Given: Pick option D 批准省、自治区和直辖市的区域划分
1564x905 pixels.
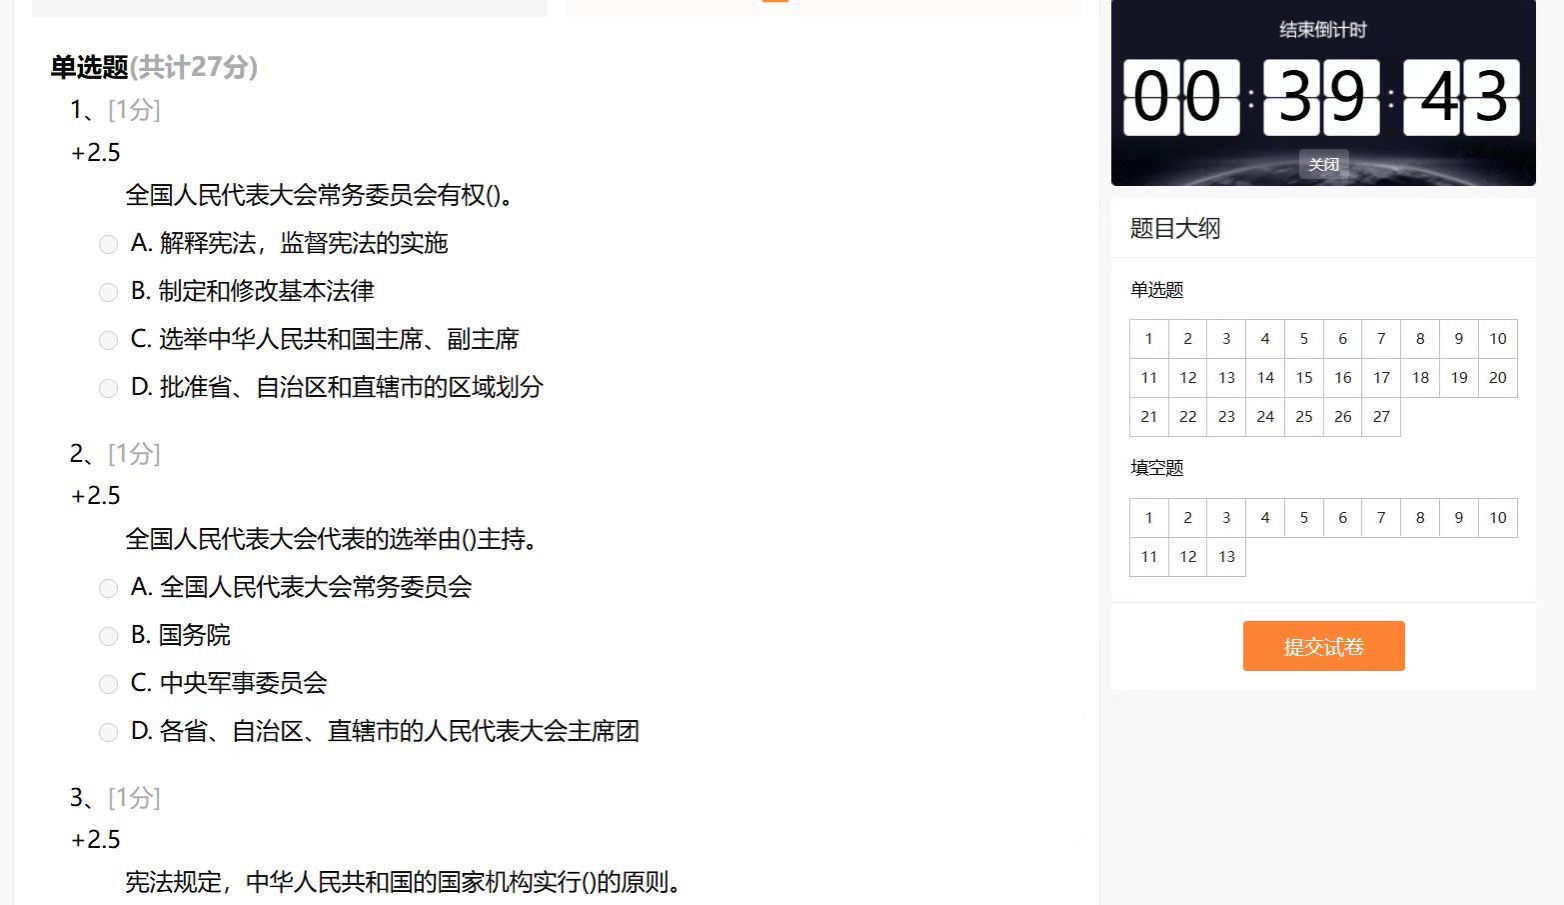Looking at the screenshot, I should [108, 388].
